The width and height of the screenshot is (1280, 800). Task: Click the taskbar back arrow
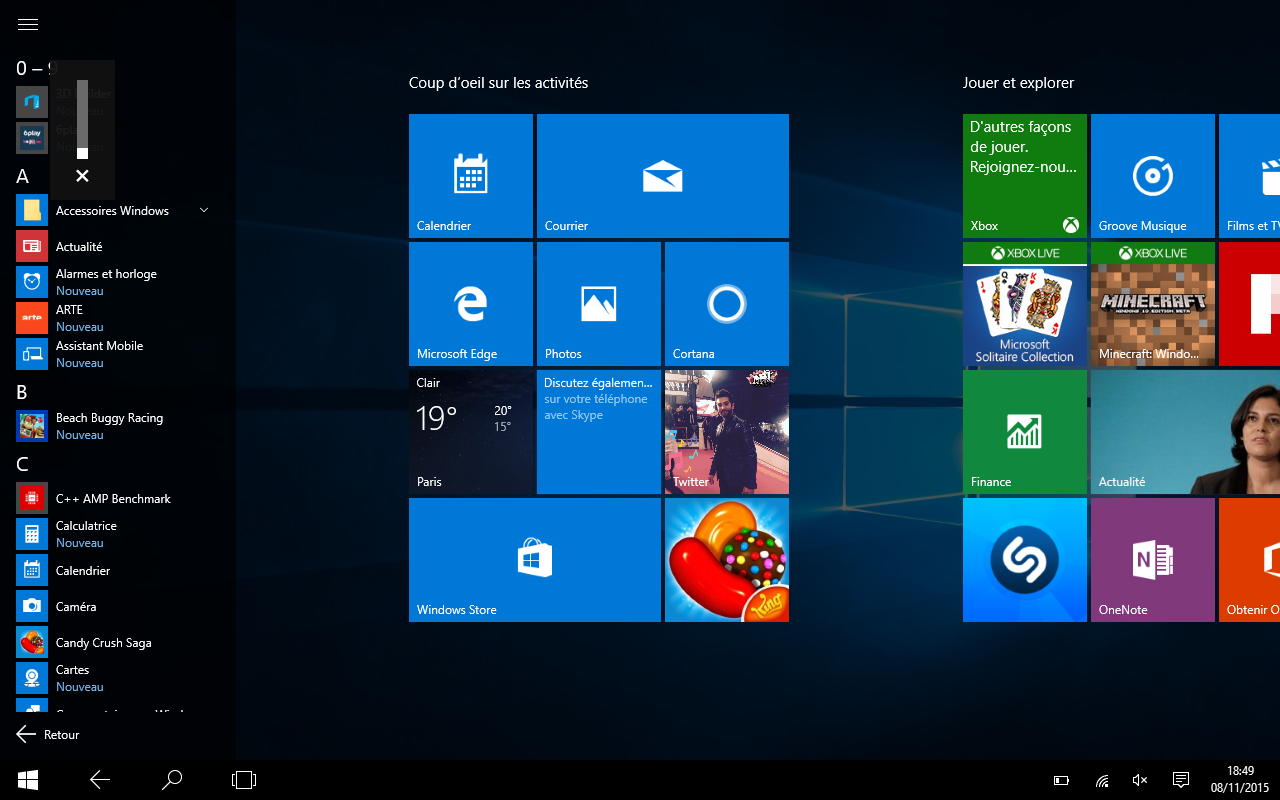click(100, 780)
